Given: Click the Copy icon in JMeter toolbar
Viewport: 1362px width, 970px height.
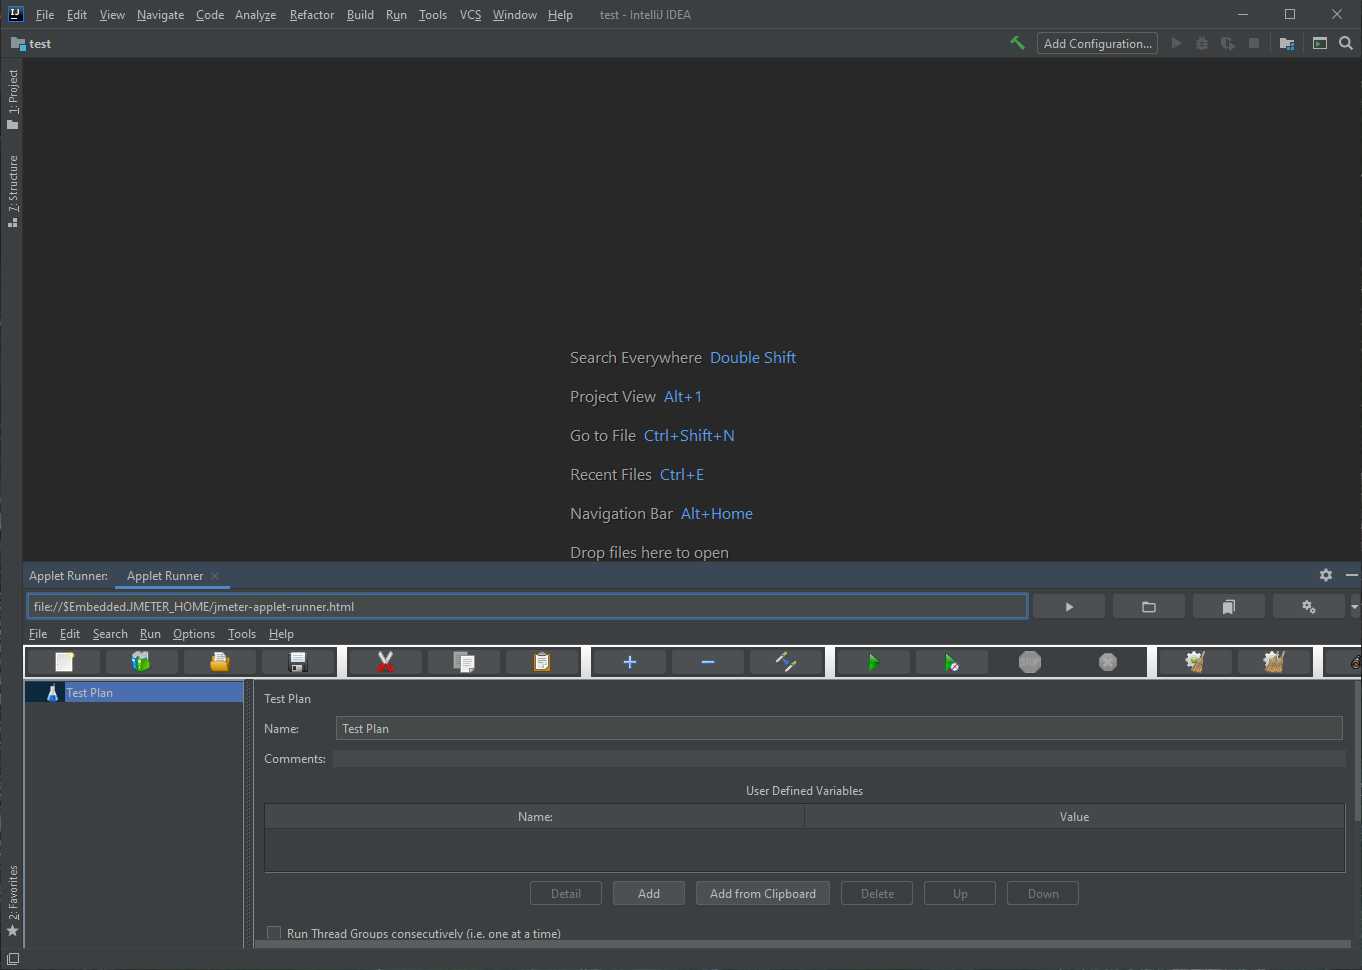Looking at the screenshot, I should (x=464, y=662).
